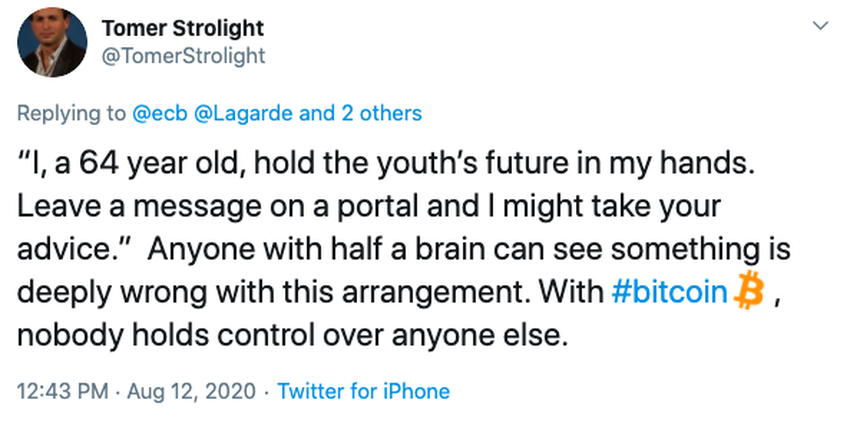Click Tomer Strolight's profile avatar

pyautogui.click(x=52, y=42)
